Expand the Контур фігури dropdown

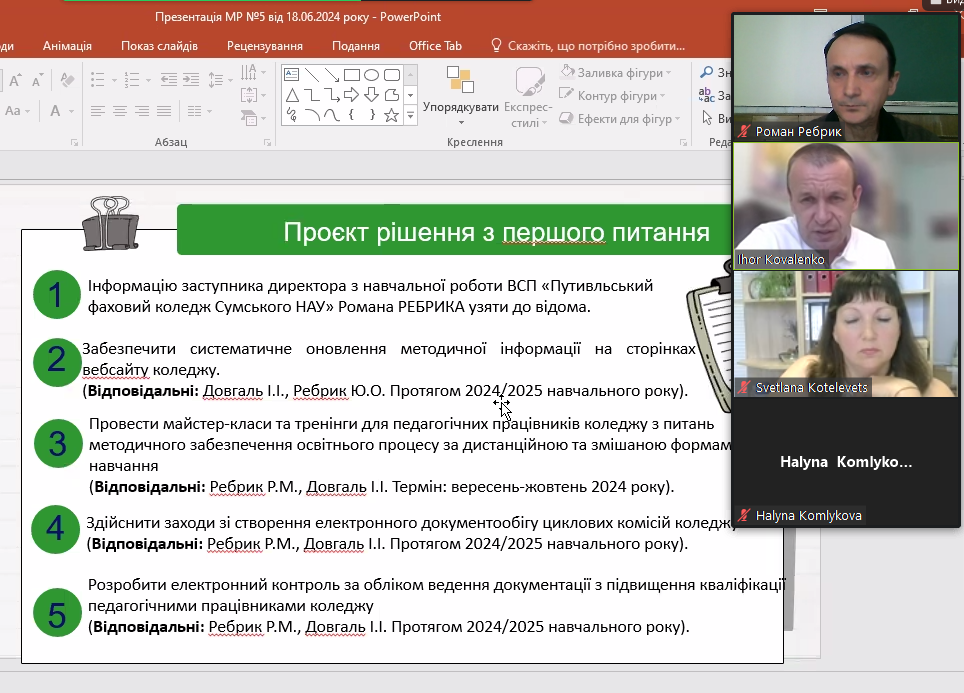tap(620, 96)
